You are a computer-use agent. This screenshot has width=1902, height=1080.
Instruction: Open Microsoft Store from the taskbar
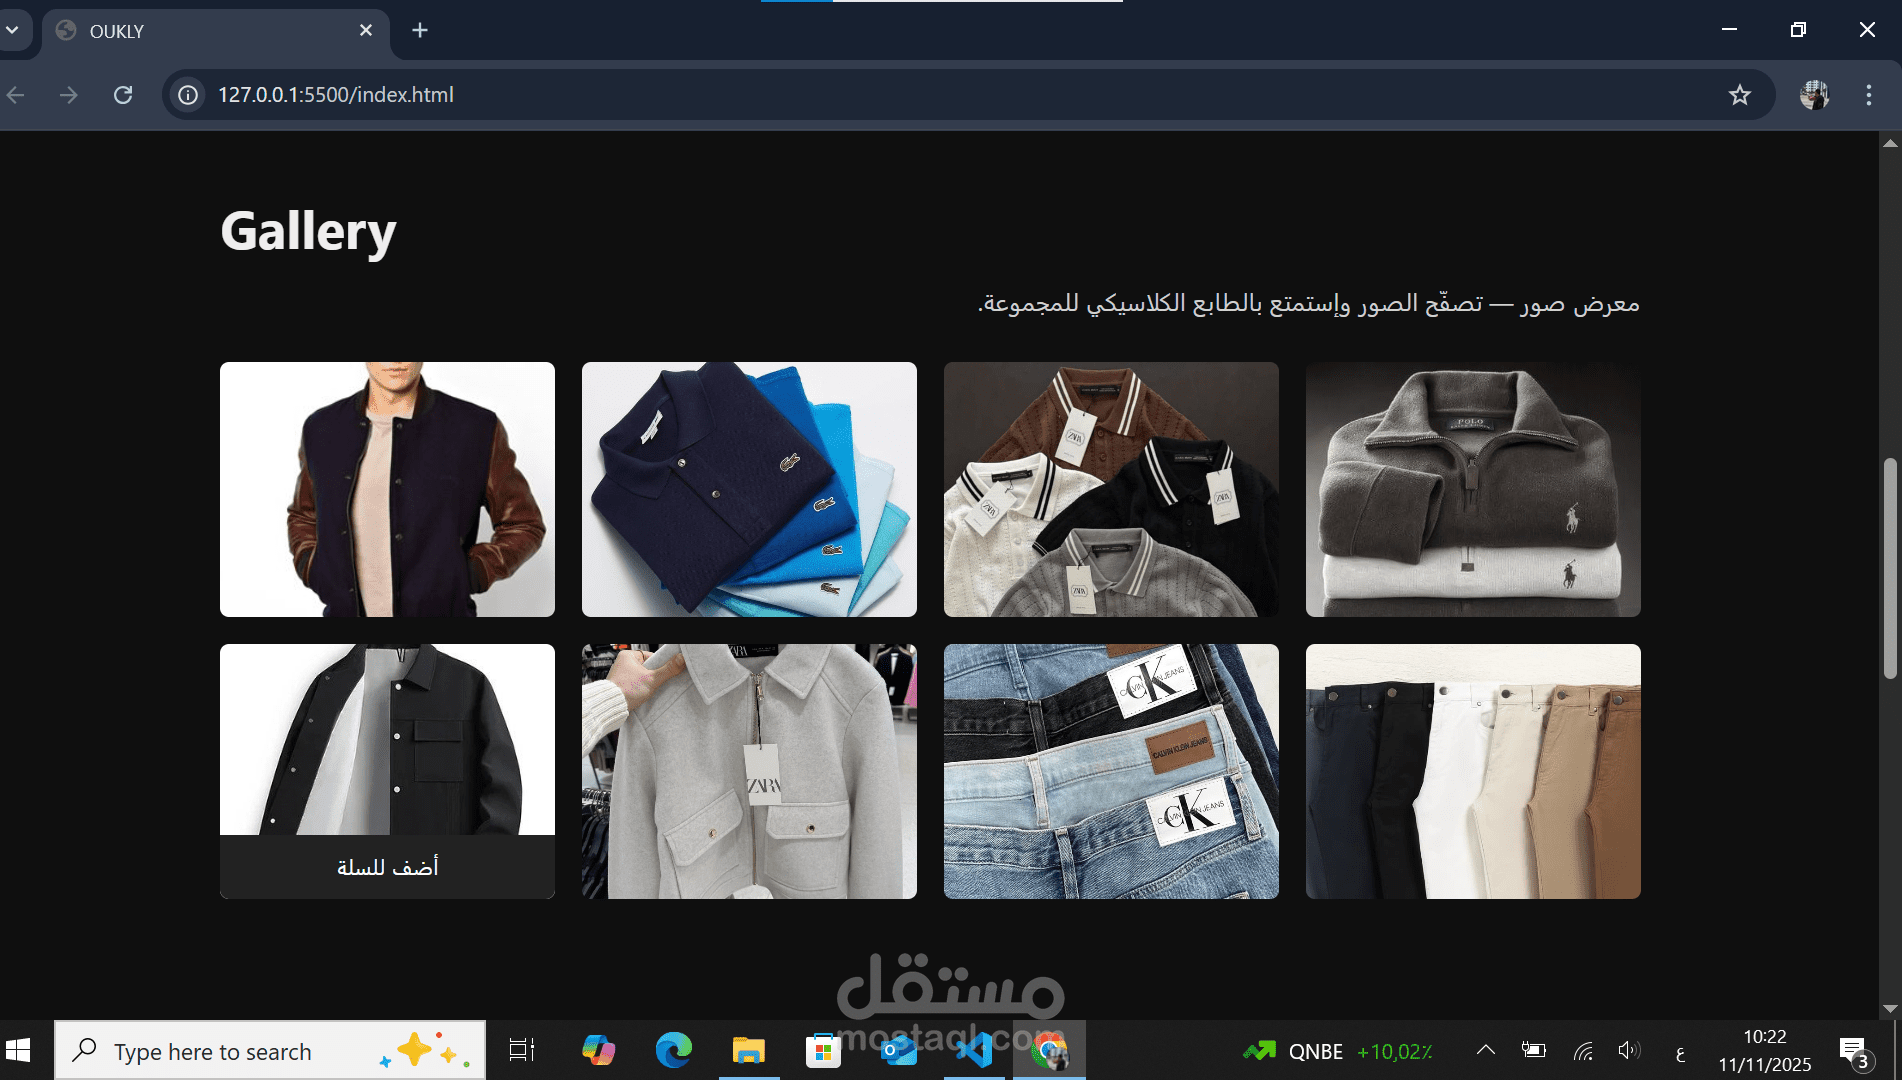point(823,1051)
